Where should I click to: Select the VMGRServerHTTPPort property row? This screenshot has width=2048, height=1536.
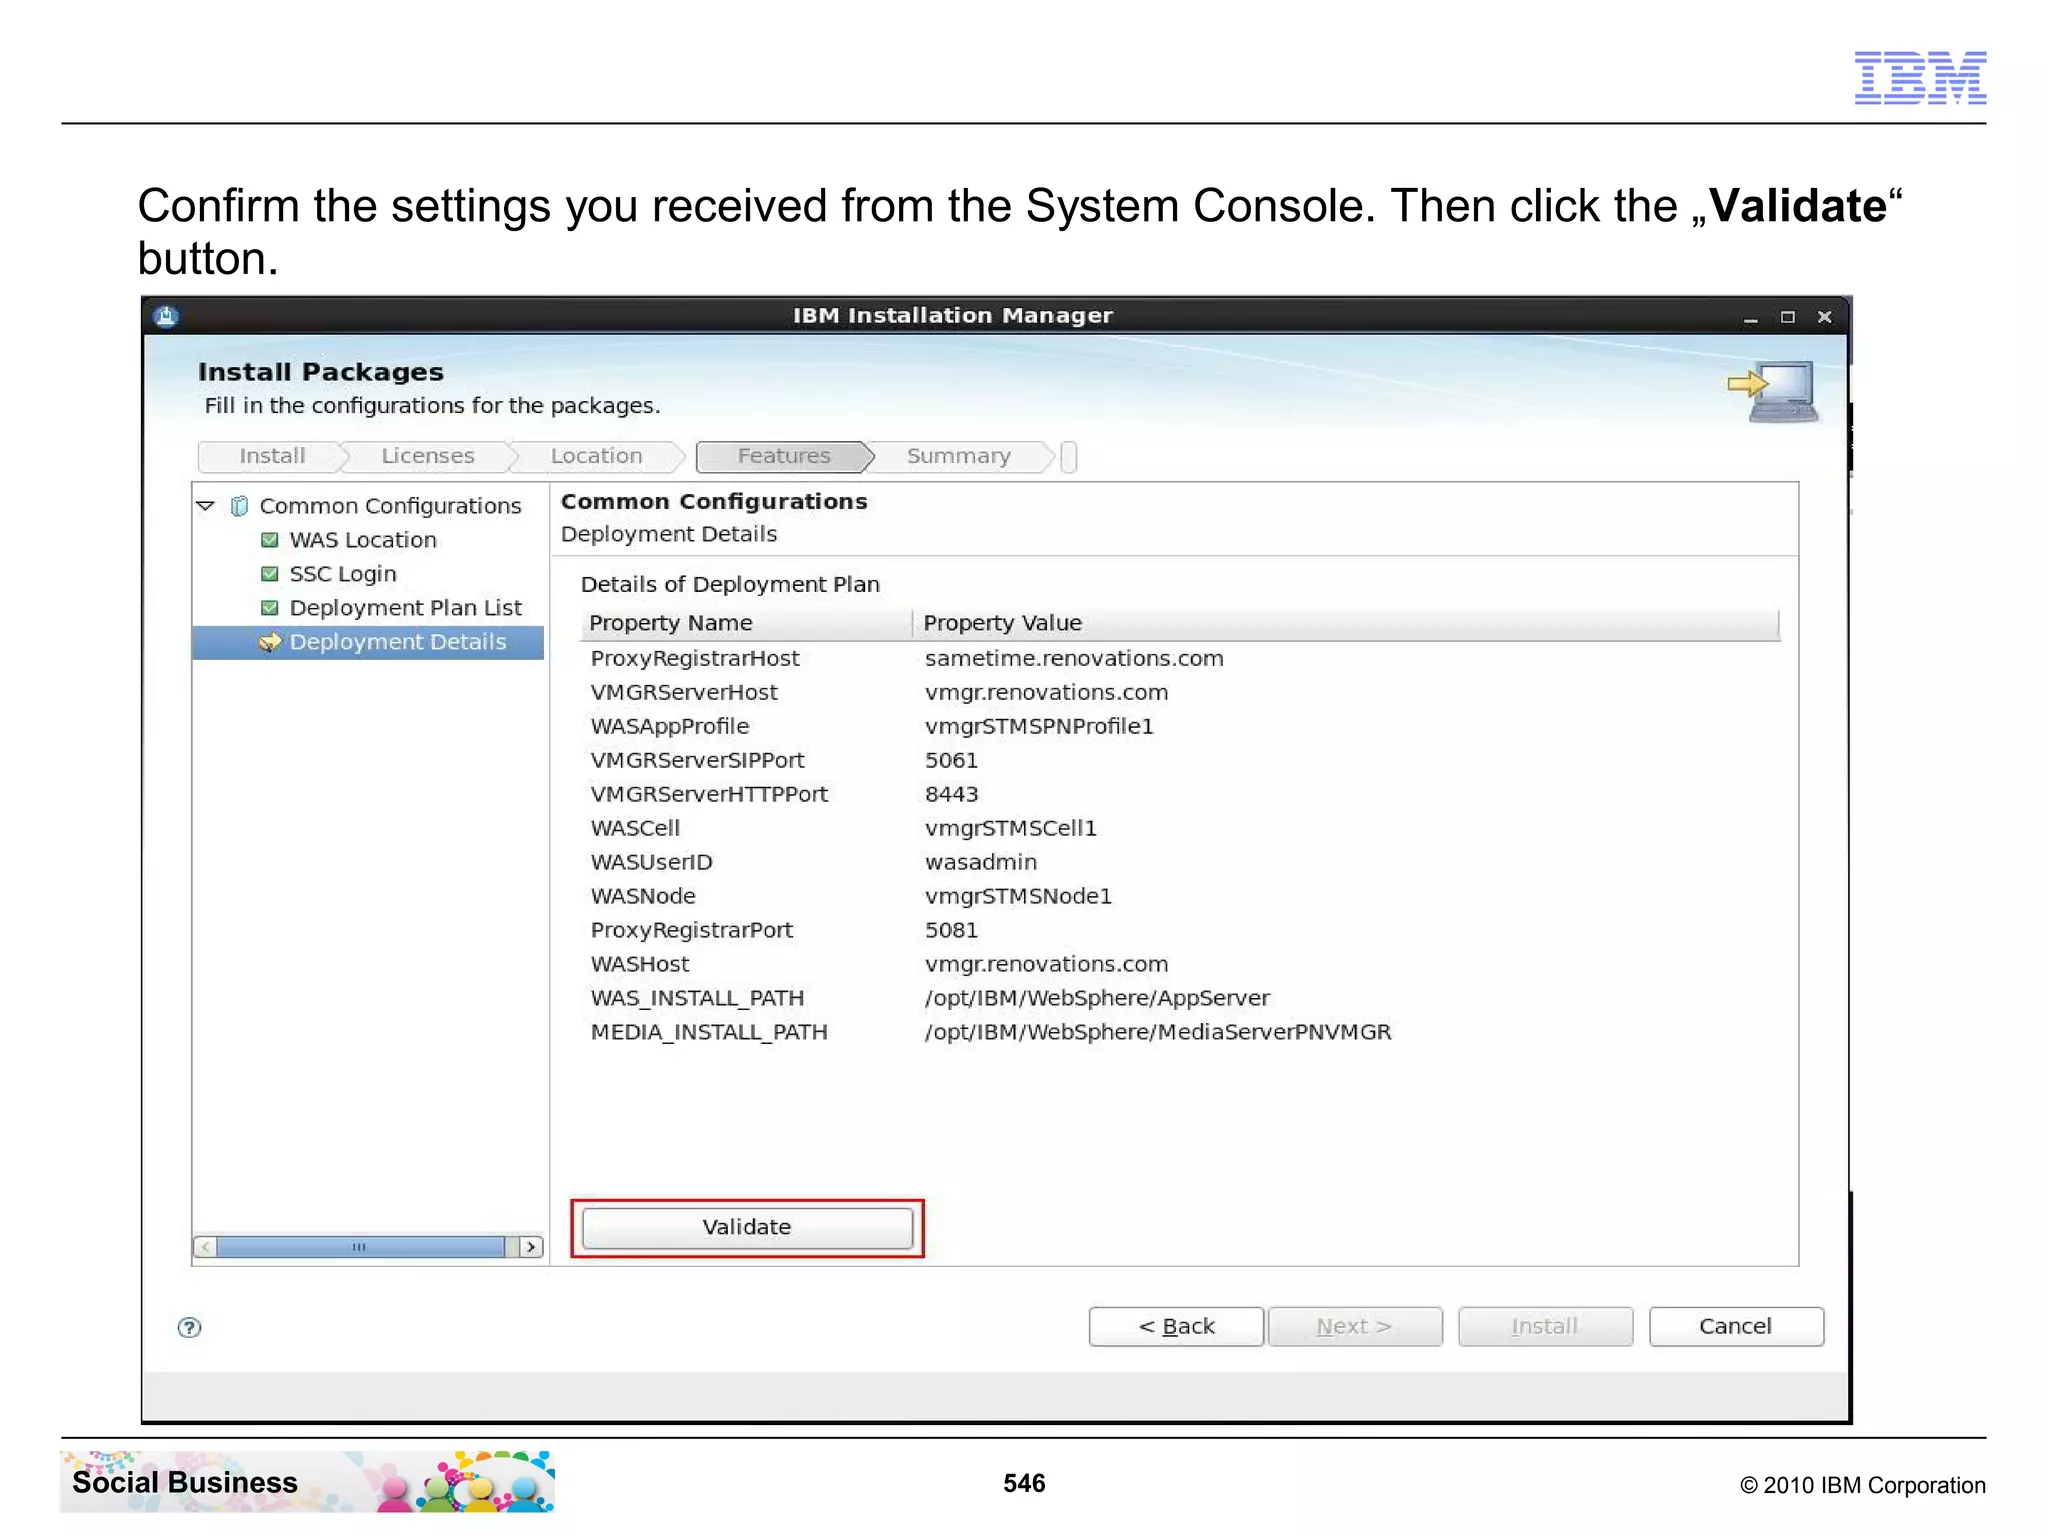[x=1180, y=795]
